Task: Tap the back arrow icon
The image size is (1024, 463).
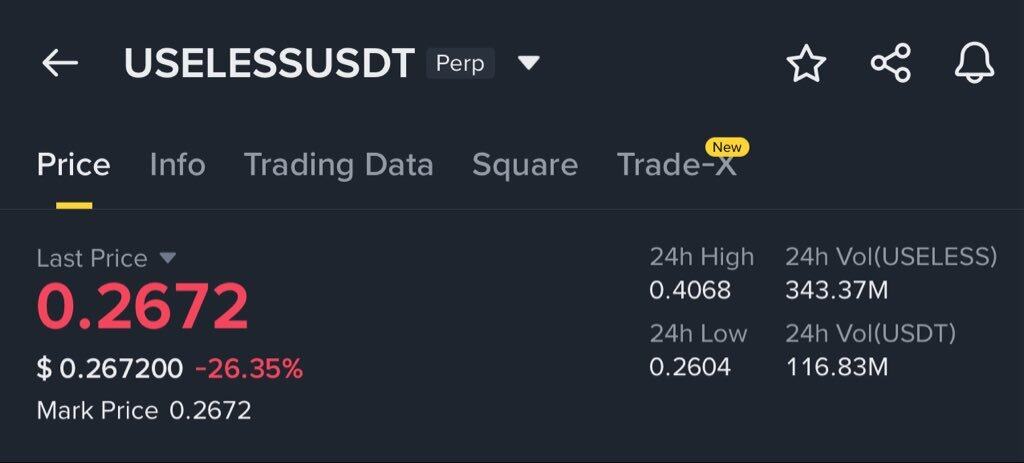Action: coord(59,64)
